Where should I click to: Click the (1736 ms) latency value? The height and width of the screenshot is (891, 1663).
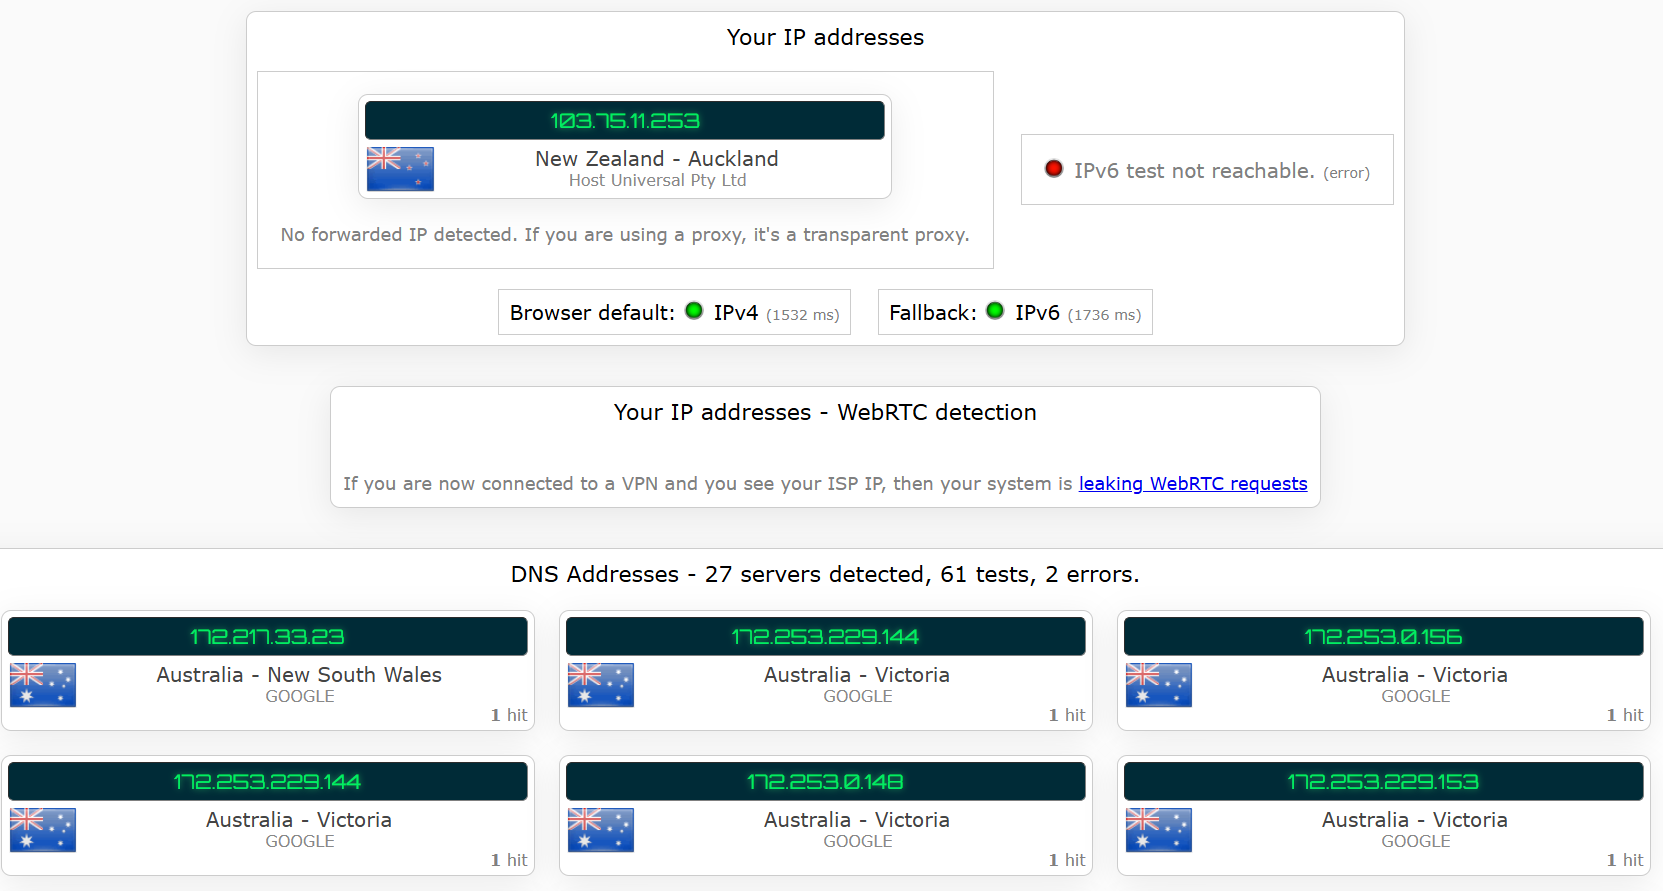coord(1104,315)
